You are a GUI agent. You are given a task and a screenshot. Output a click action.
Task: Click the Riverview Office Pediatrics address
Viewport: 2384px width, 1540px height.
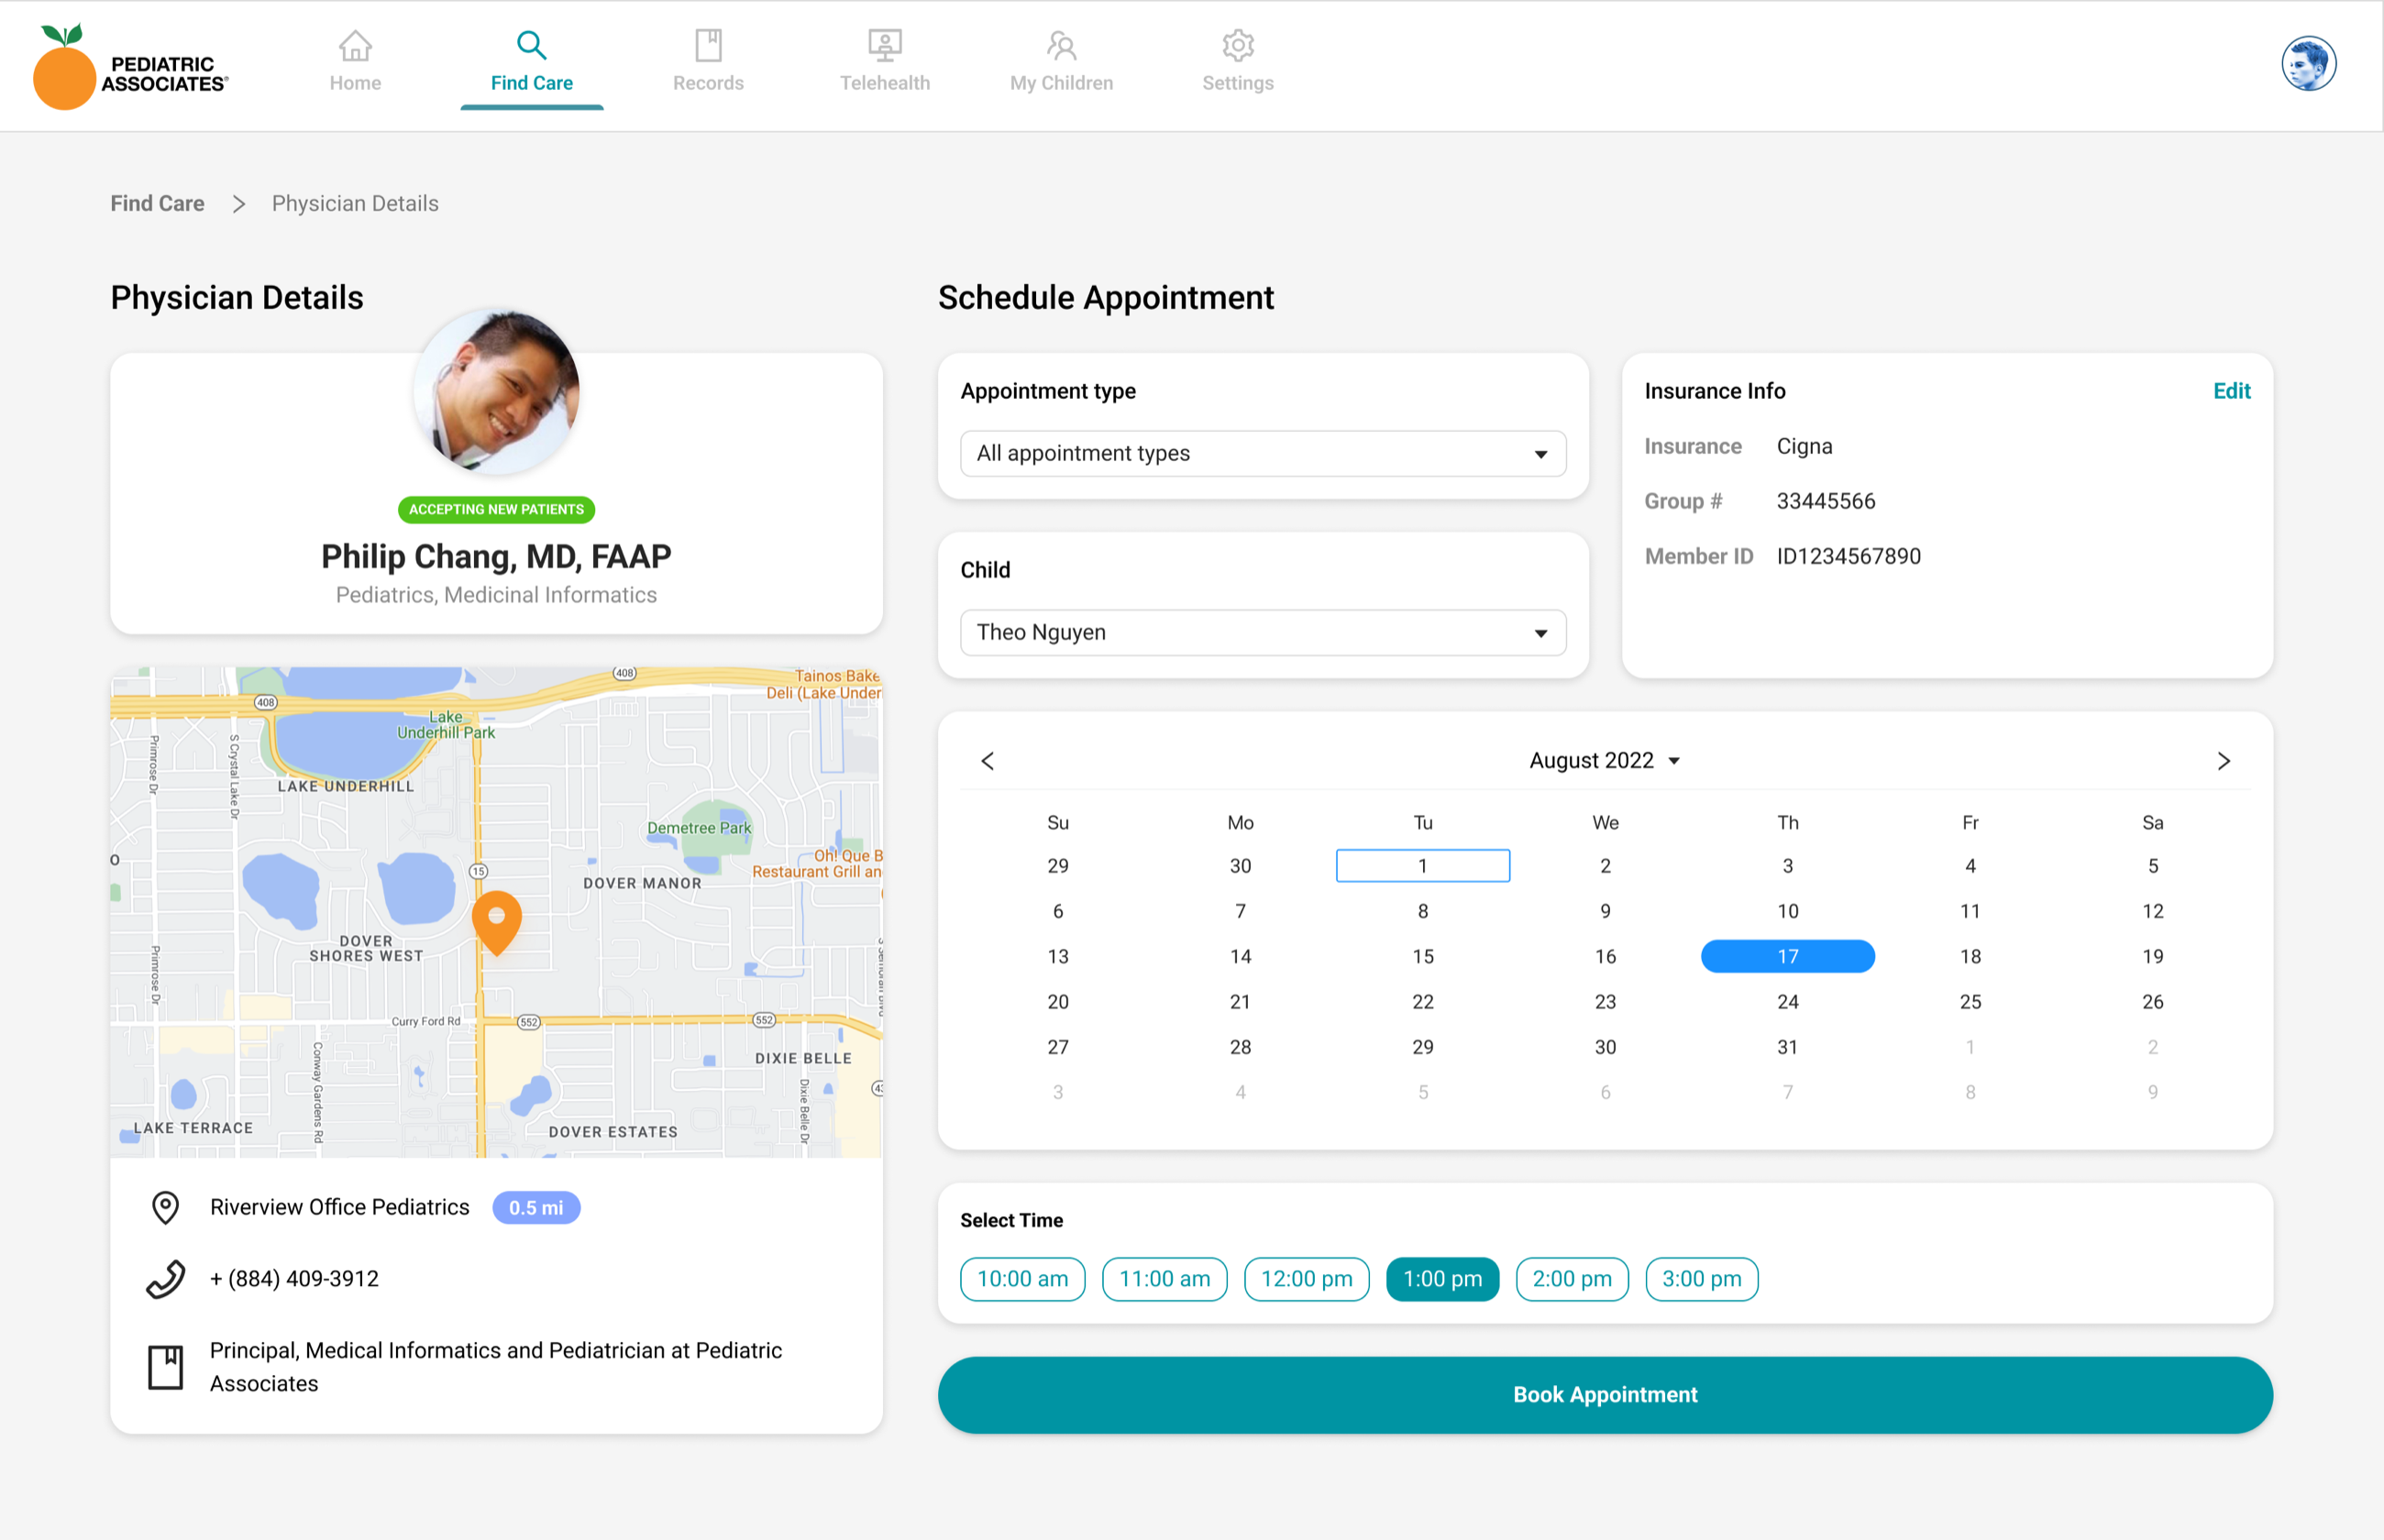(339, 1207)
